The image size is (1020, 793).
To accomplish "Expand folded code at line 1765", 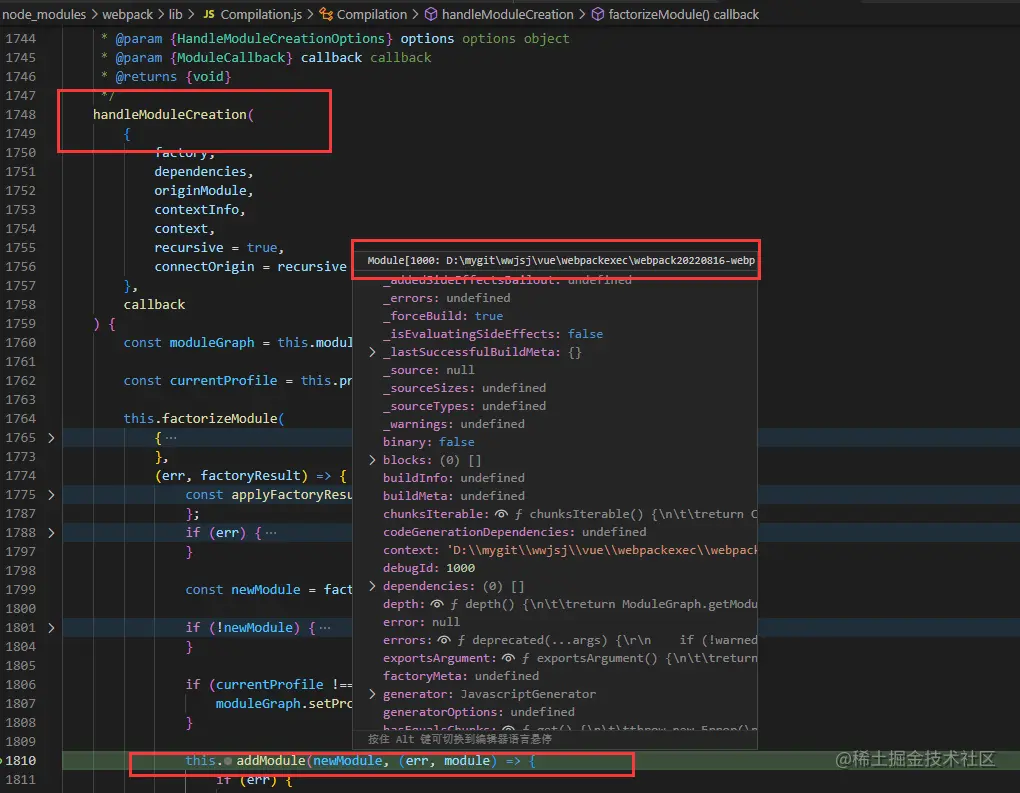I will 51,438.
